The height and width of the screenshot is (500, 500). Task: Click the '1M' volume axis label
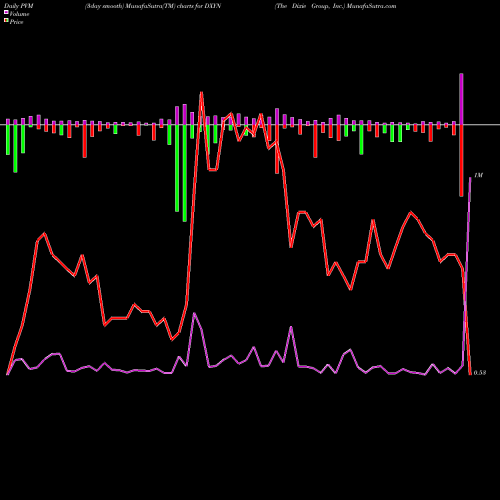tap(478, 175)
